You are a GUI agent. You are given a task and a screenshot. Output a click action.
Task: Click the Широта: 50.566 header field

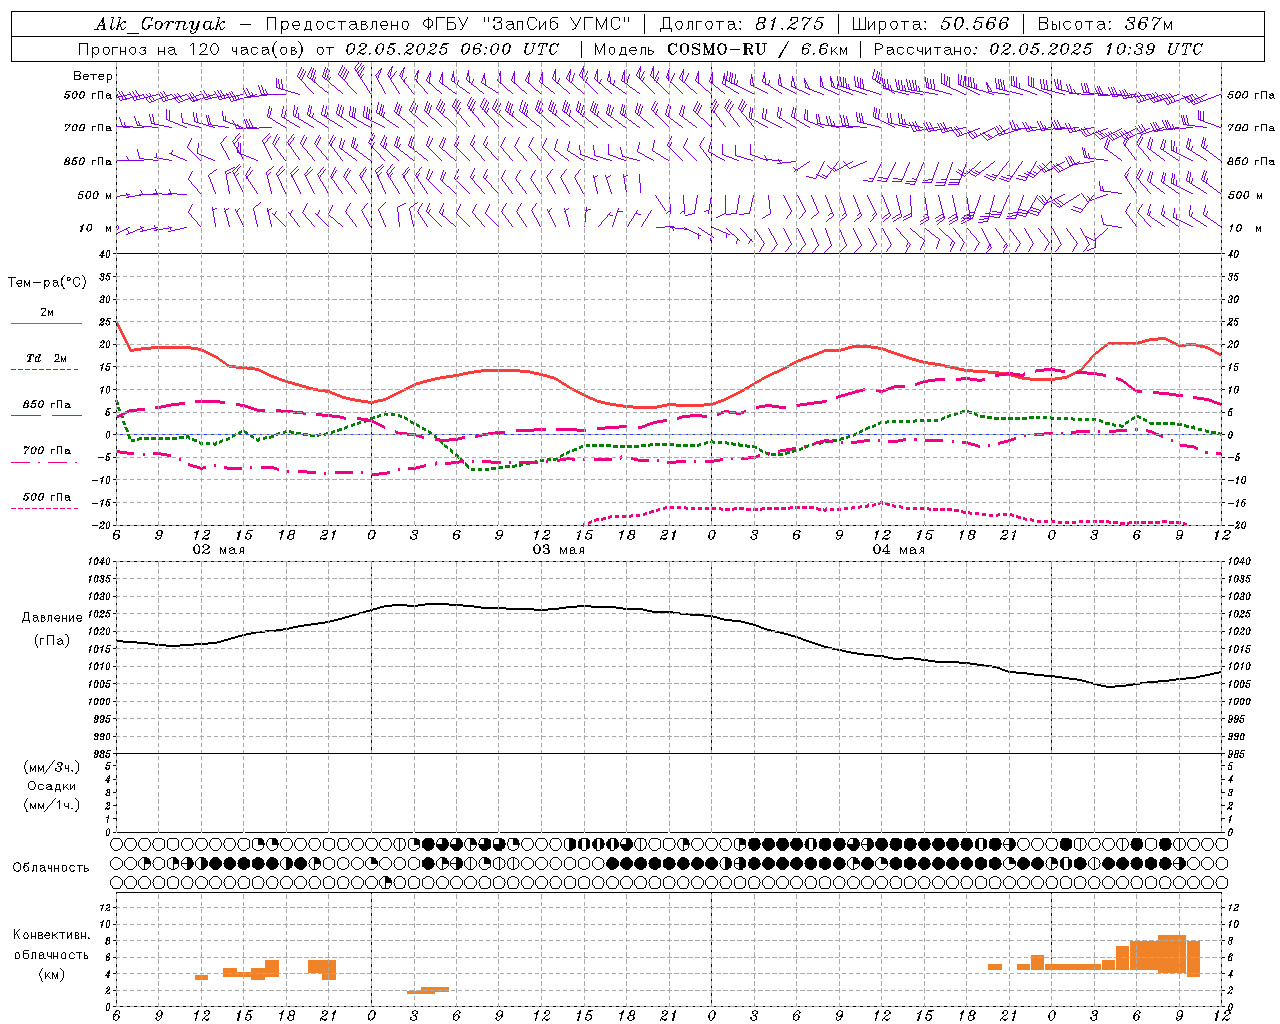coord(930,24)
